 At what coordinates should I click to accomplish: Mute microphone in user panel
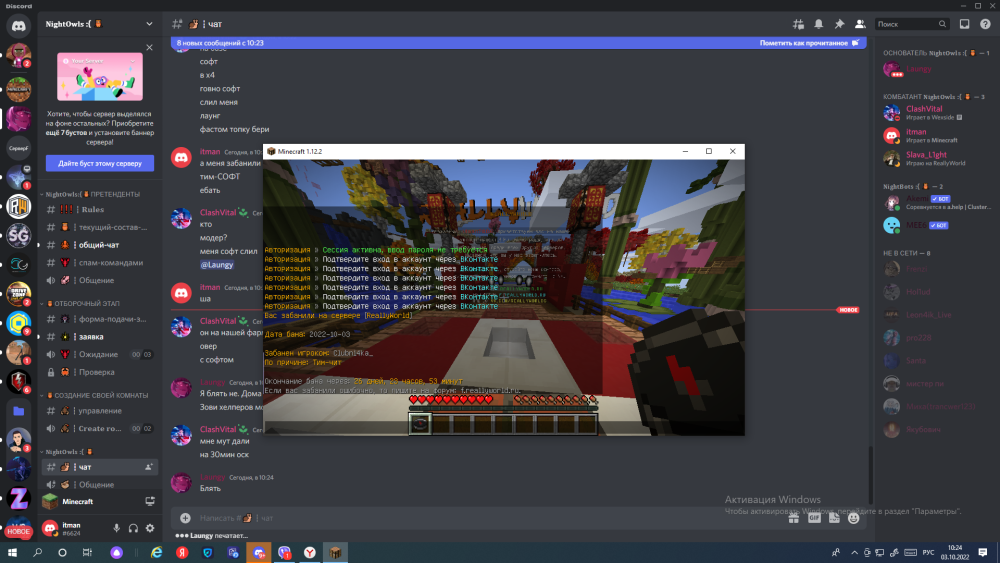pyautogui.click(x=117, y=528)
